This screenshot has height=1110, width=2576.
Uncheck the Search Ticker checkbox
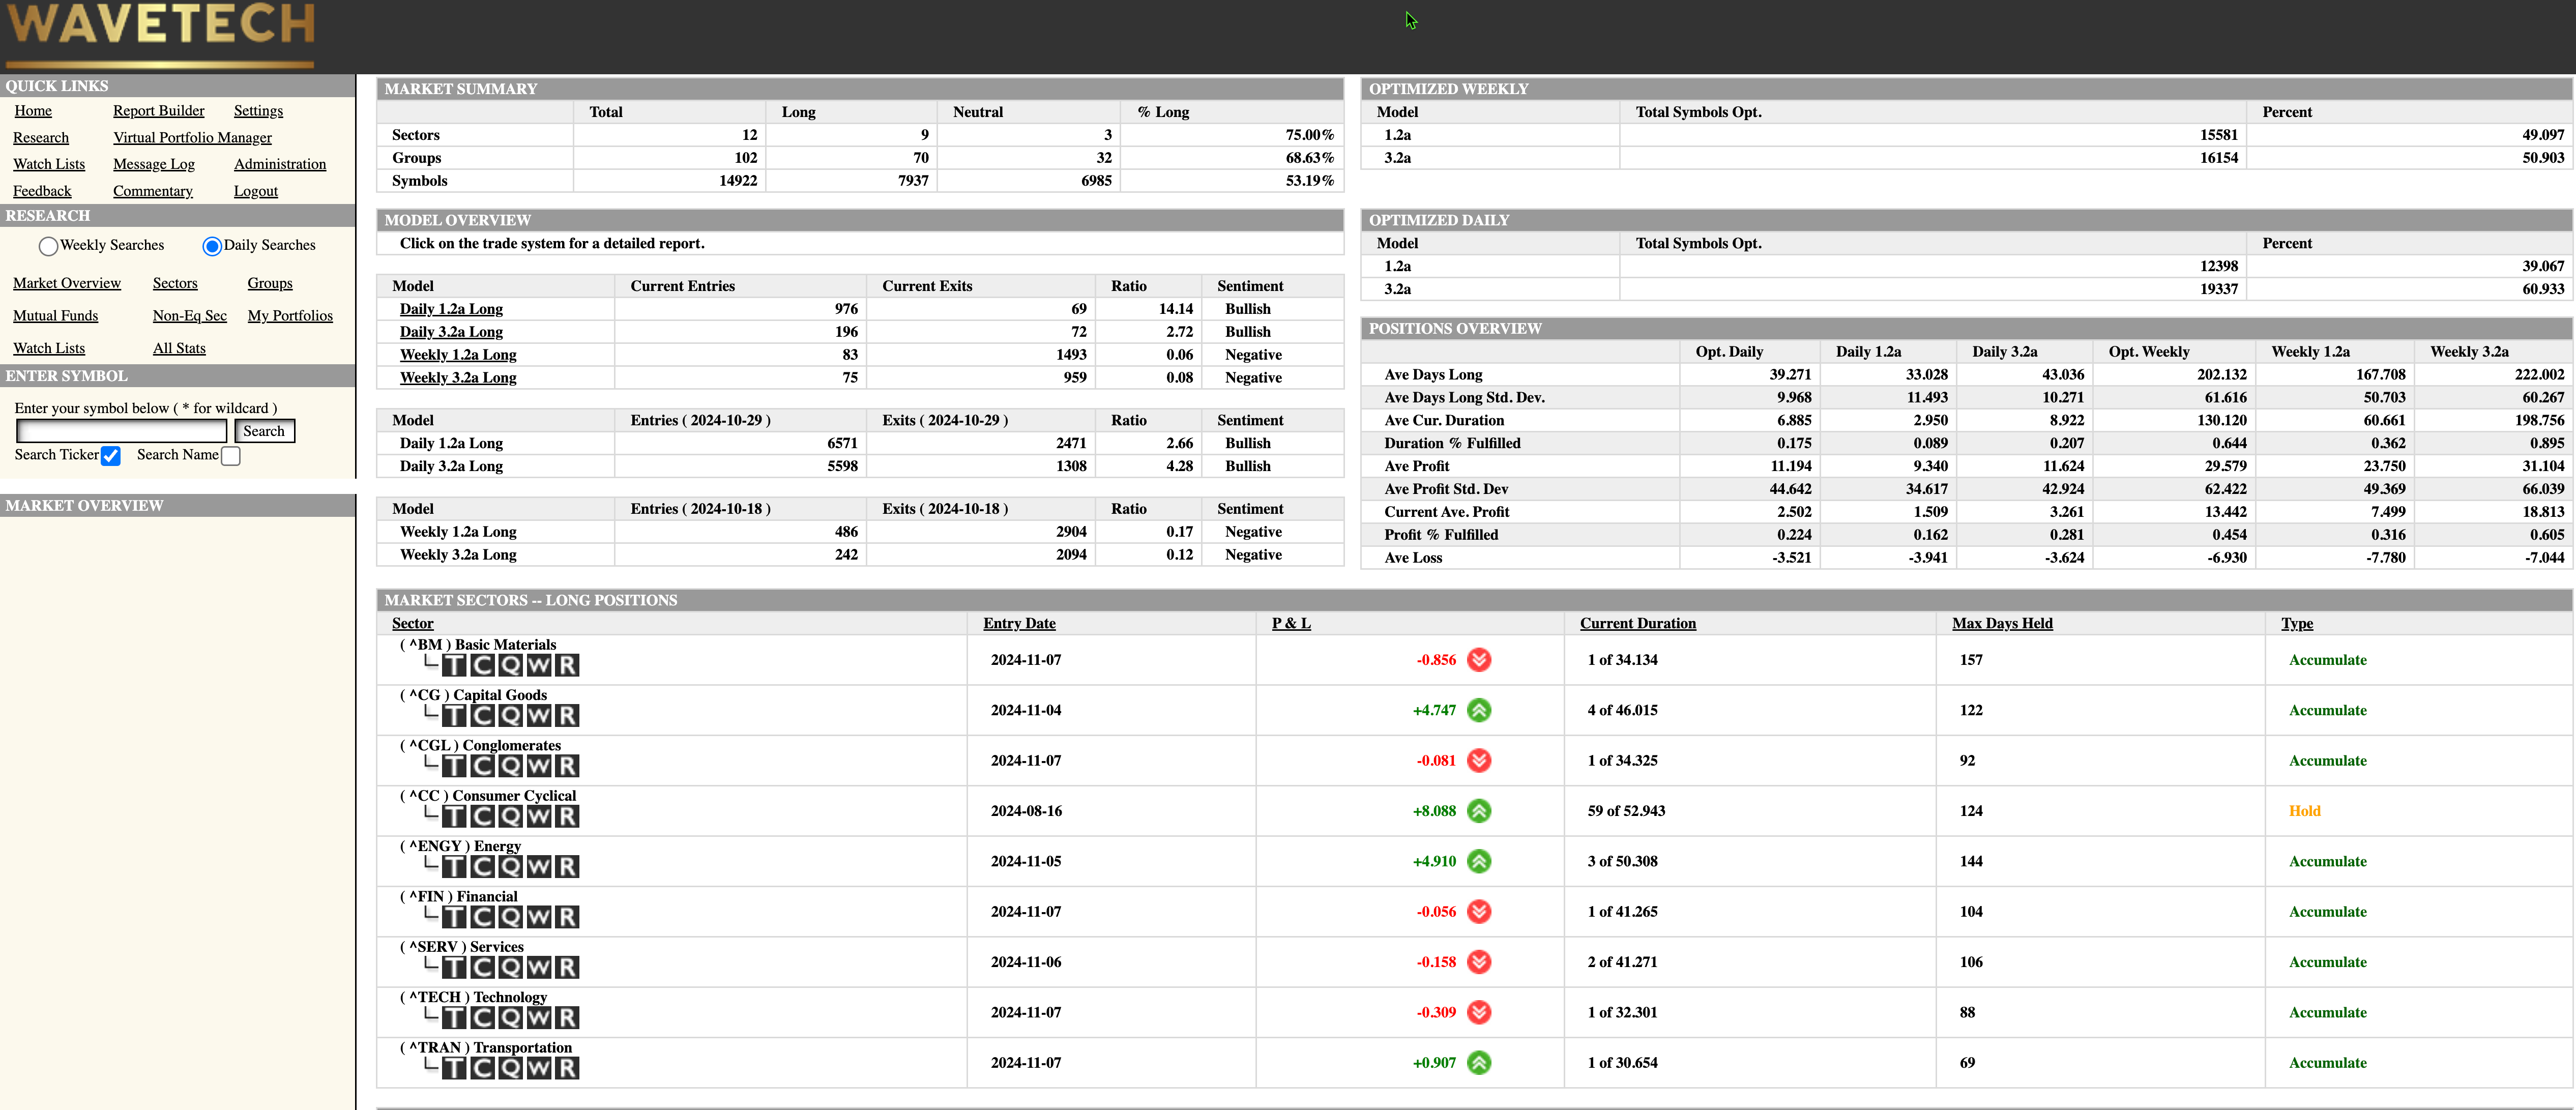click(x=111, y=456)
